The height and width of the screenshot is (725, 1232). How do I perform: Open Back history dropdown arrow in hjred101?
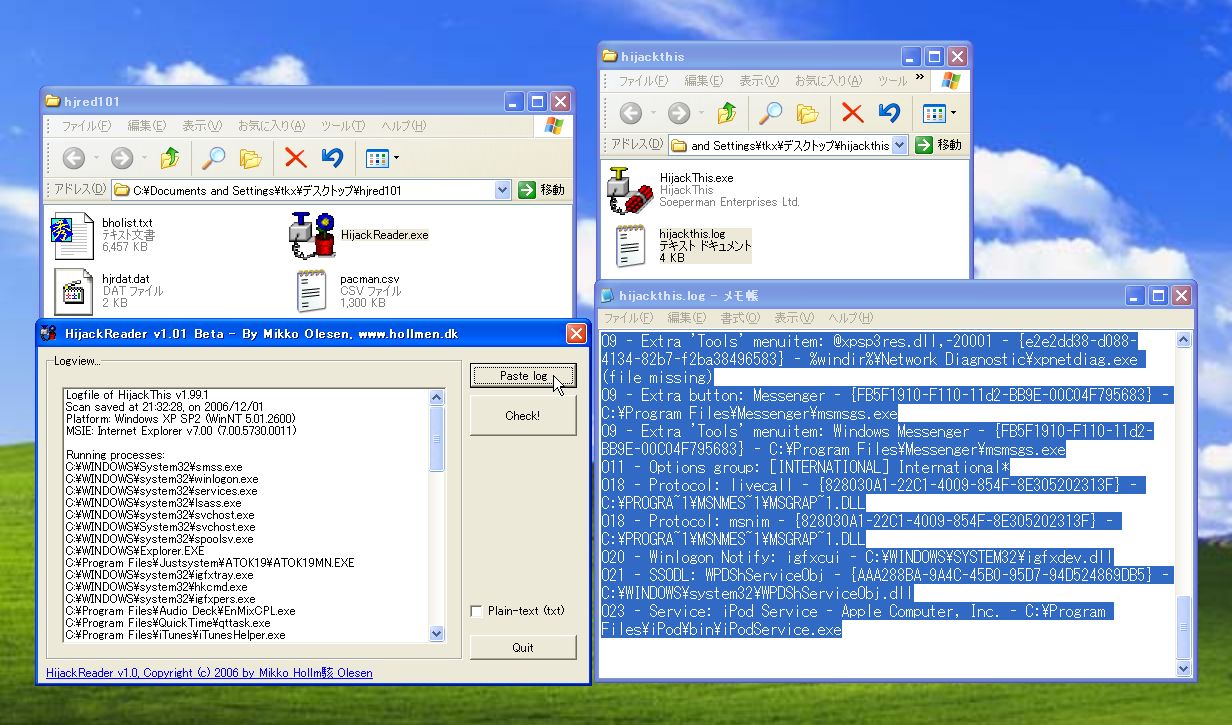[x=96, y=158]
